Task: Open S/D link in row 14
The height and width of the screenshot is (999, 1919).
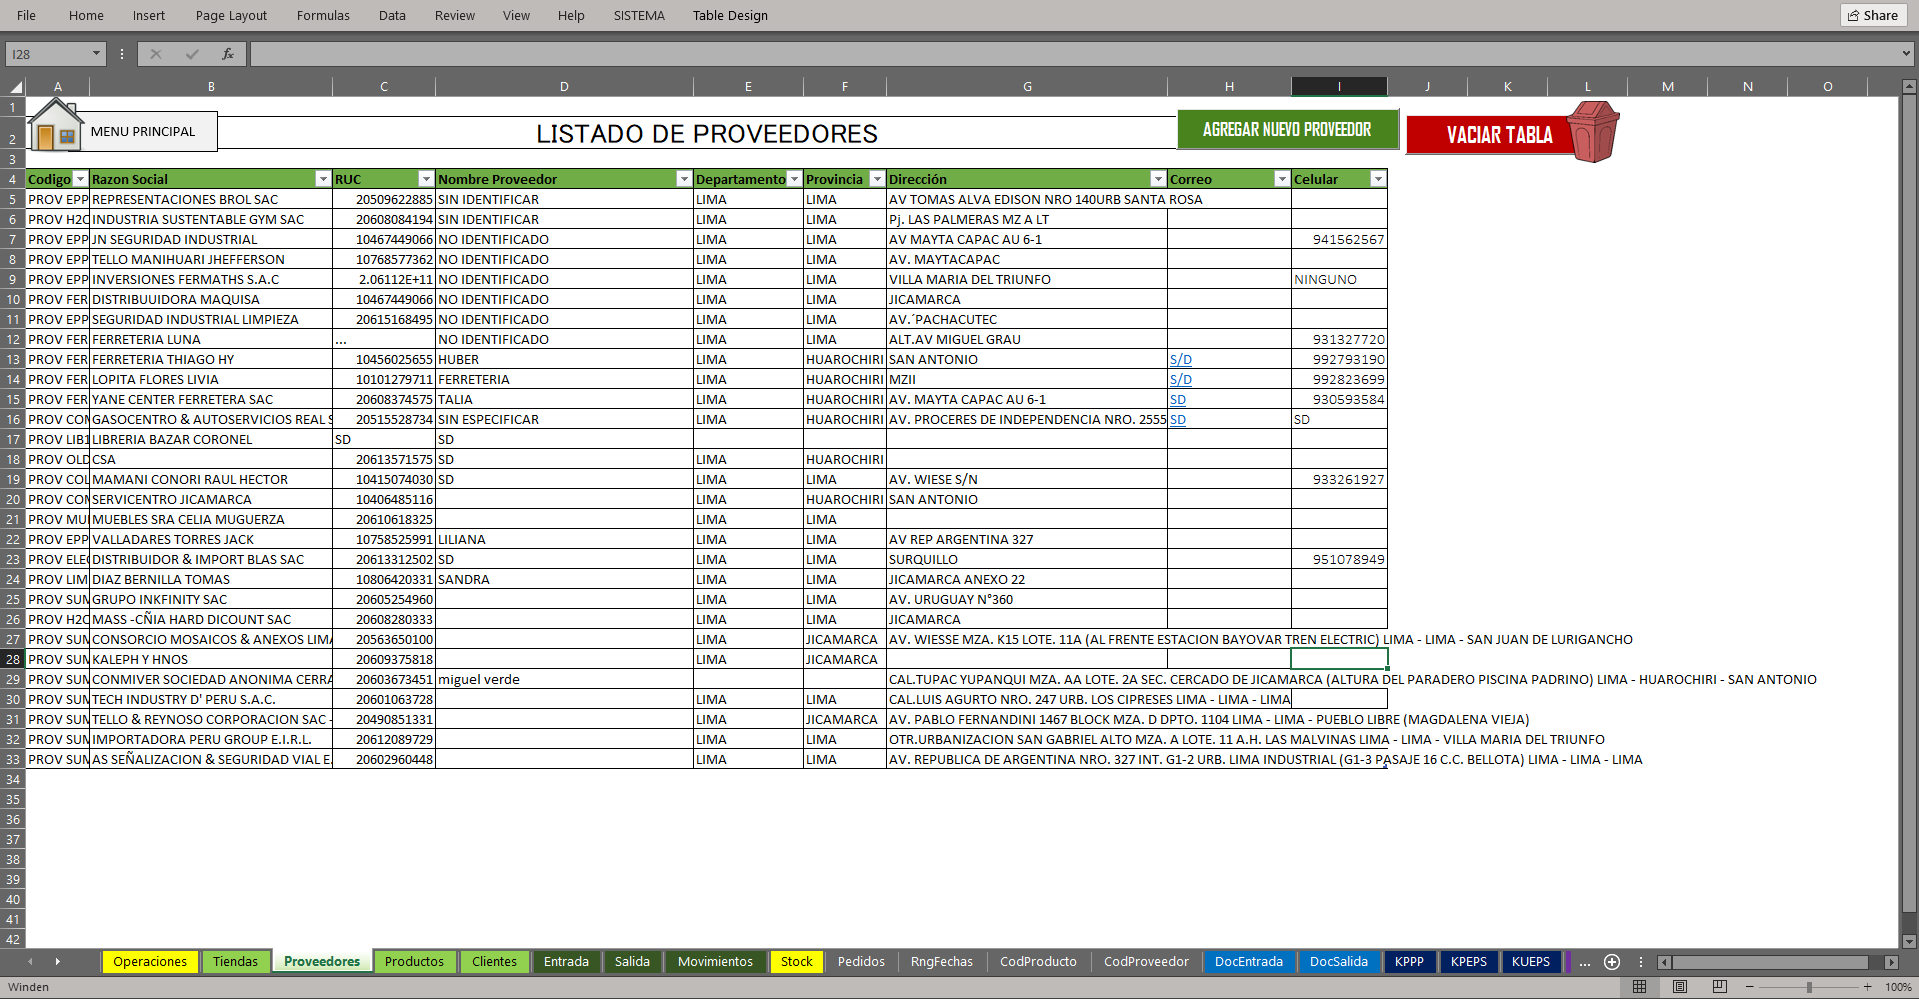Action: [x=1181, y=379]
